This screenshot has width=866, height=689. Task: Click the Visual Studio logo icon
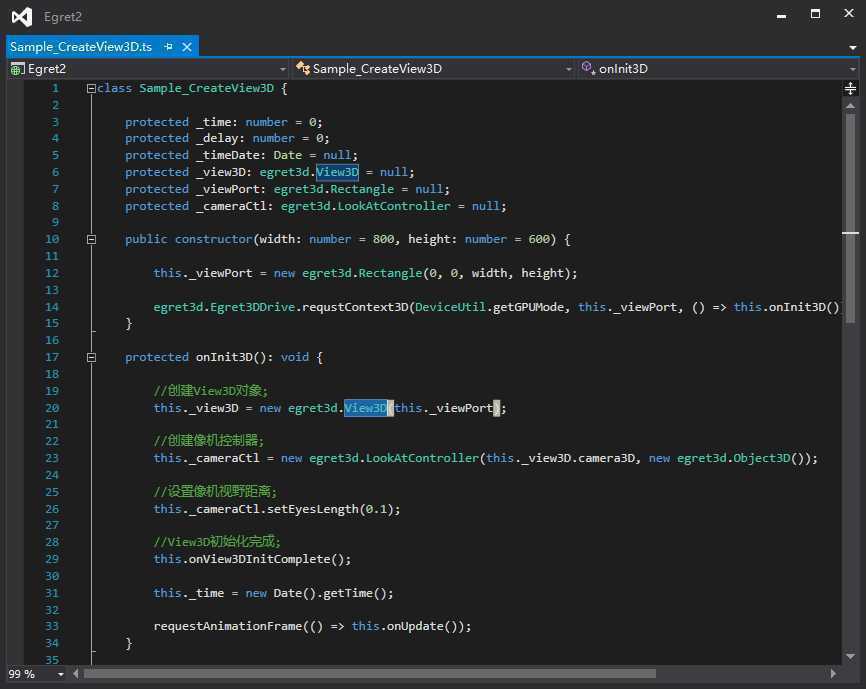[22, 17]
